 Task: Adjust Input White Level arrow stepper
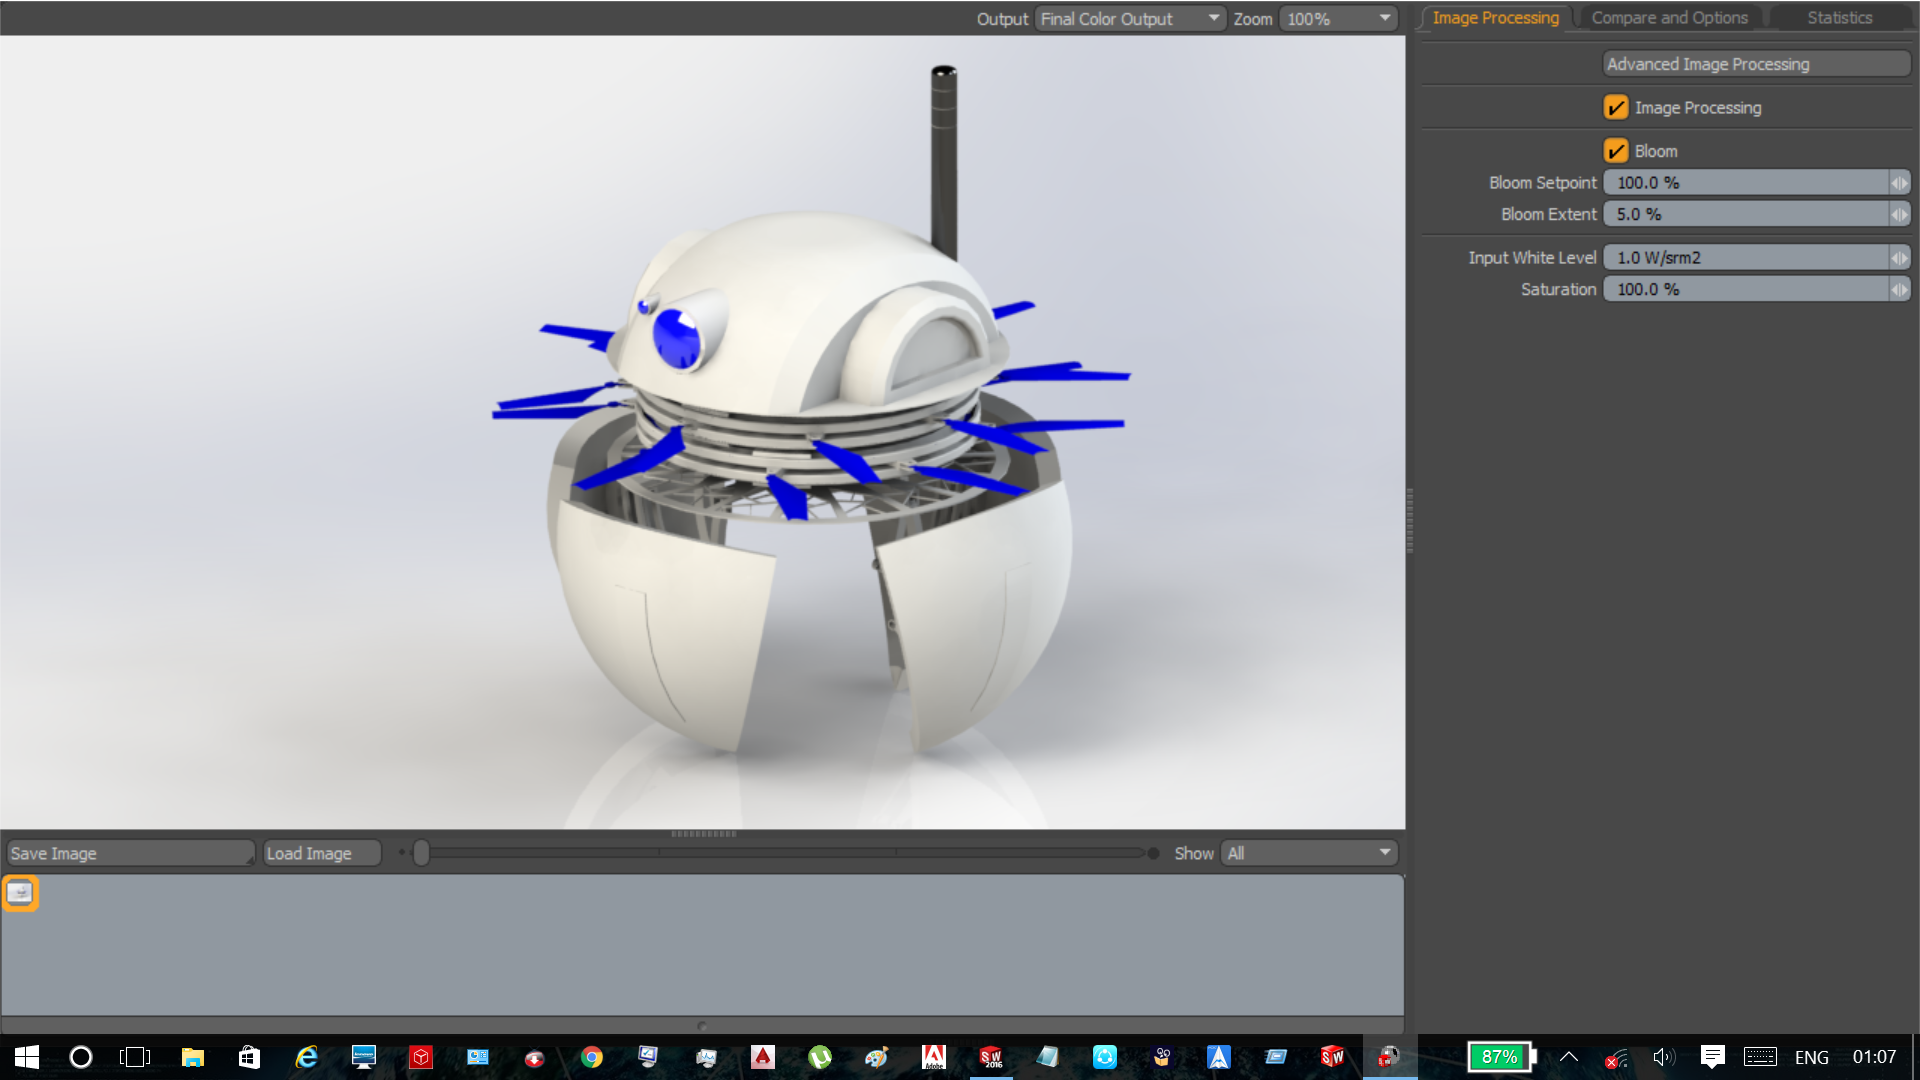[x=1899, y=257]
